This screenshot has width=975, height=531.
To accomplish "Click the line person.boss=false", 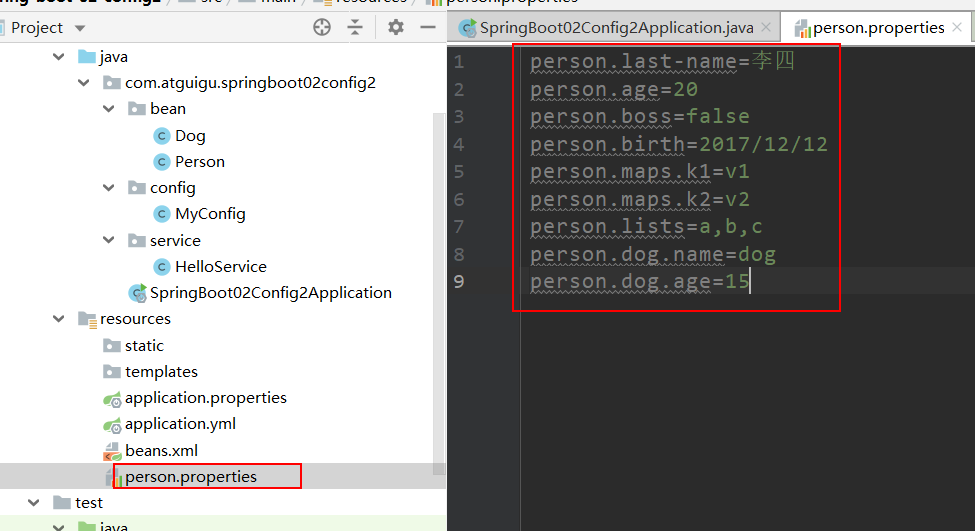I will point(640,117).
